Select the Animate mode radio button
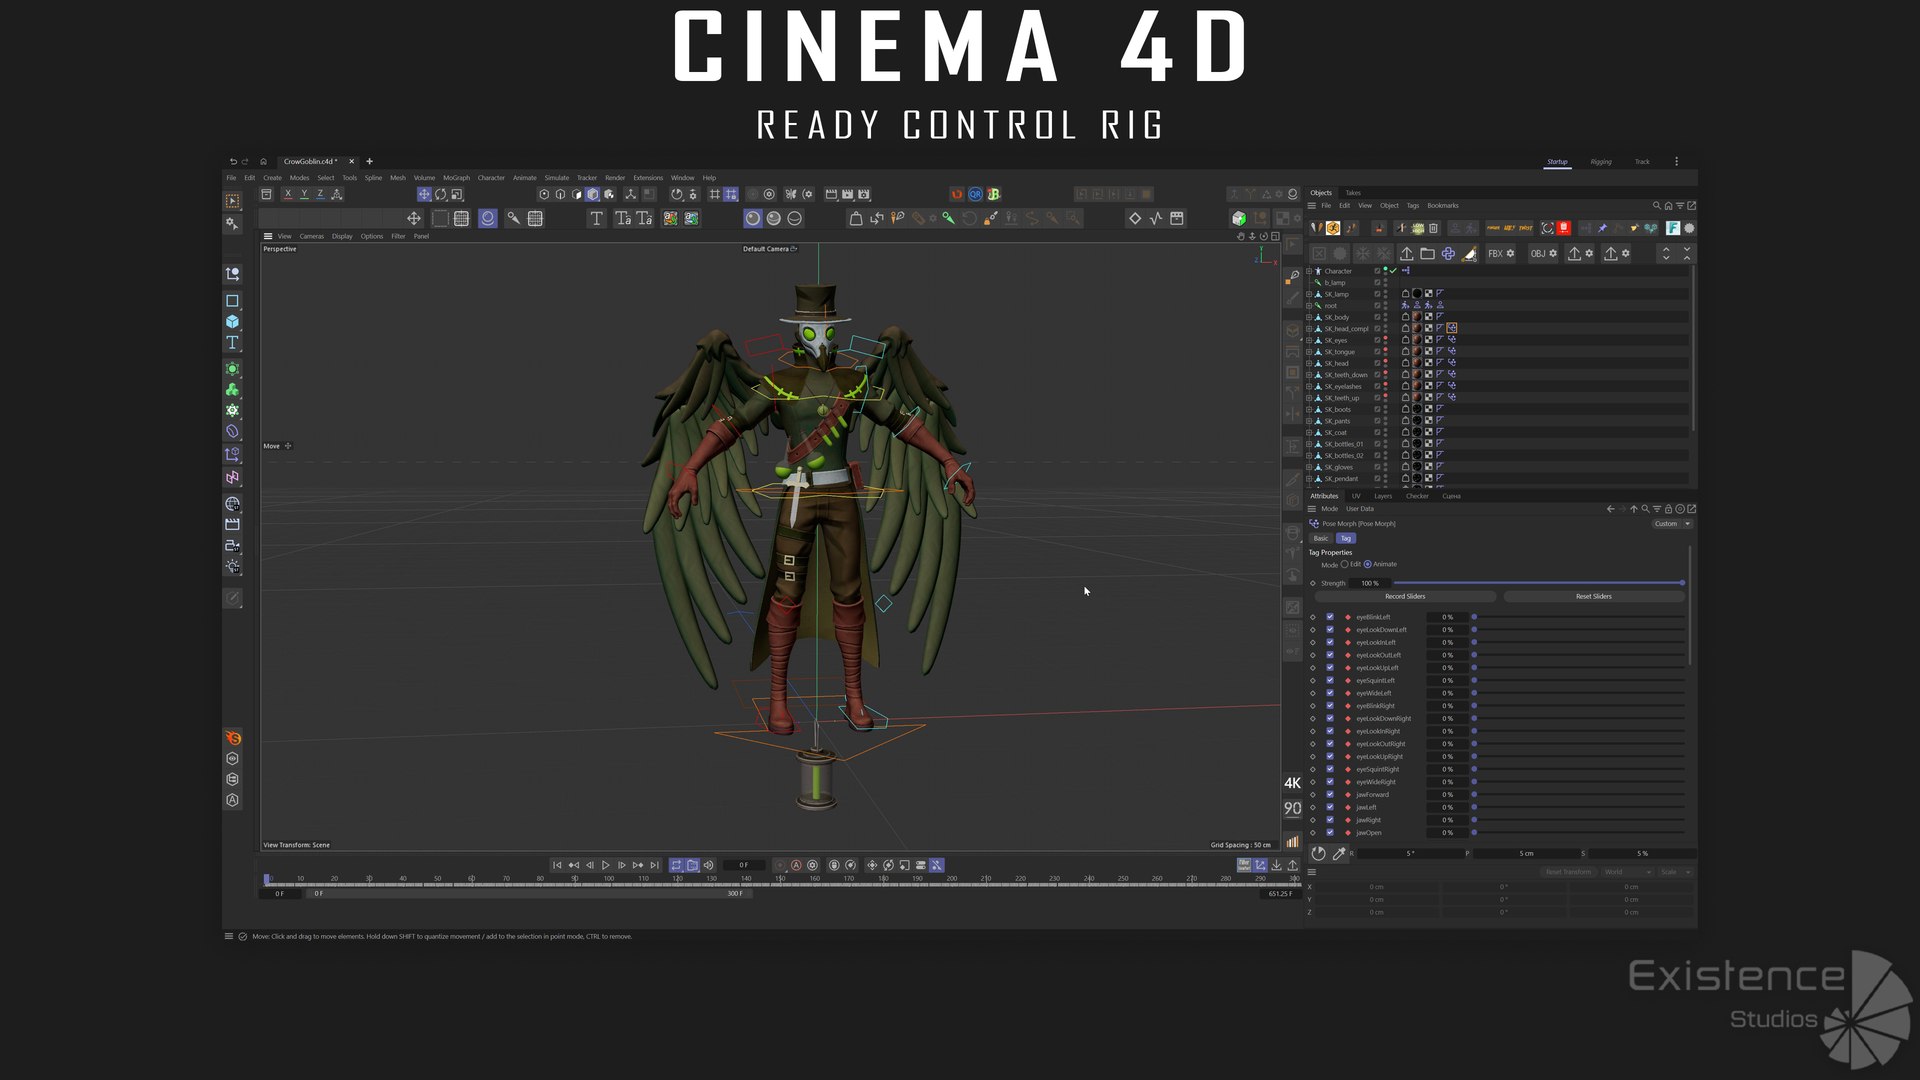Image resolution: width=1920 pixels, height=1080 pixels. [1368, 564]
